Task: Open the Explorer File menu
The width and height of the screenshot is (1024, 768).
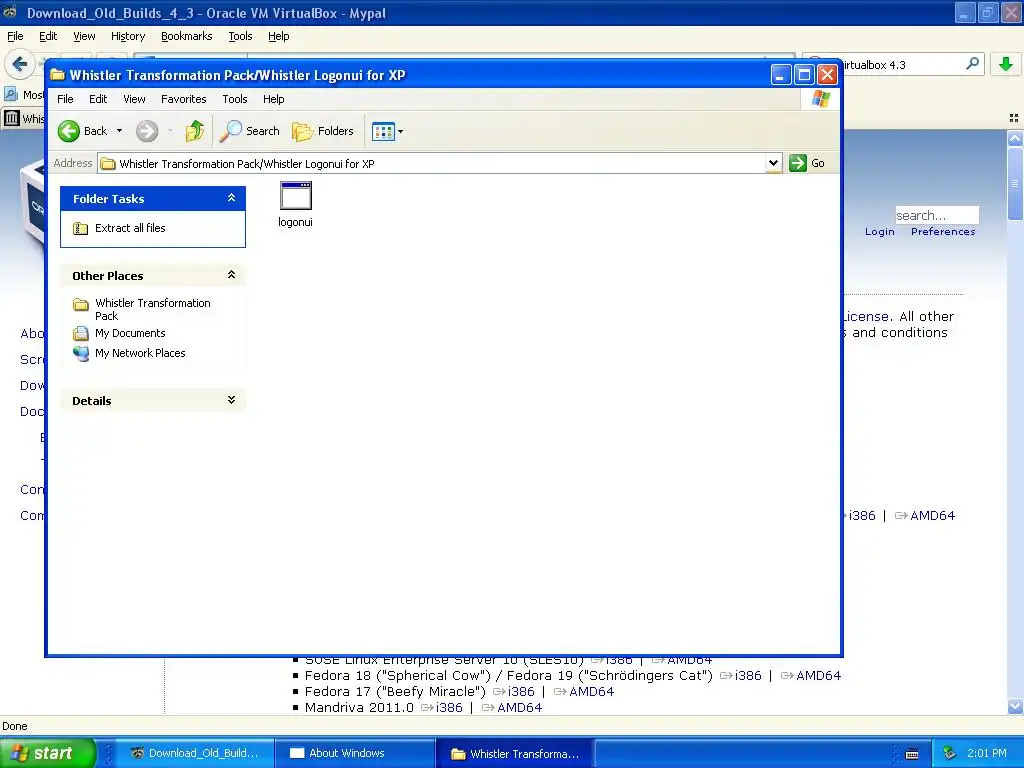Action: pos(65,99)
